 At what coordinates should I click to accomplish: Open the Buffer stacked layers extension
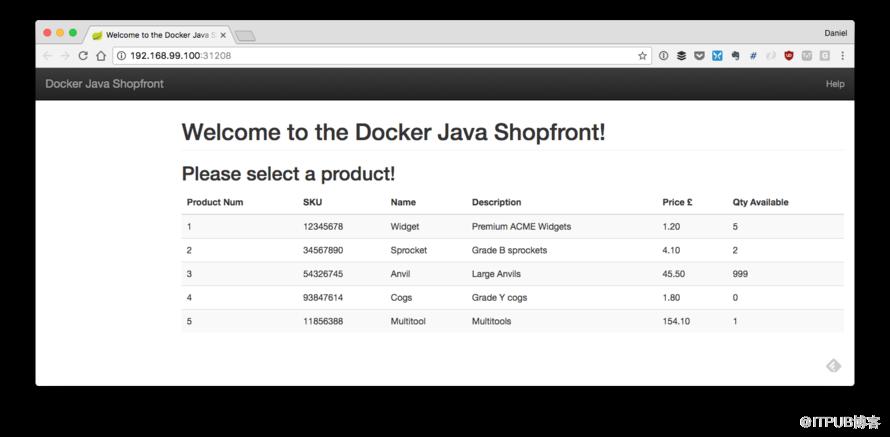681,56
